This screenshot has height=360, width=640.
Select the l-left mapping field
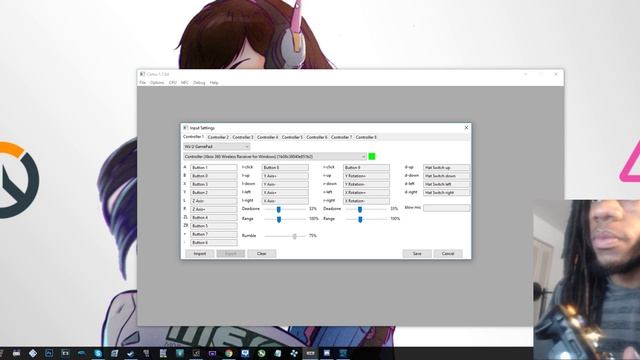click(285, 192)
